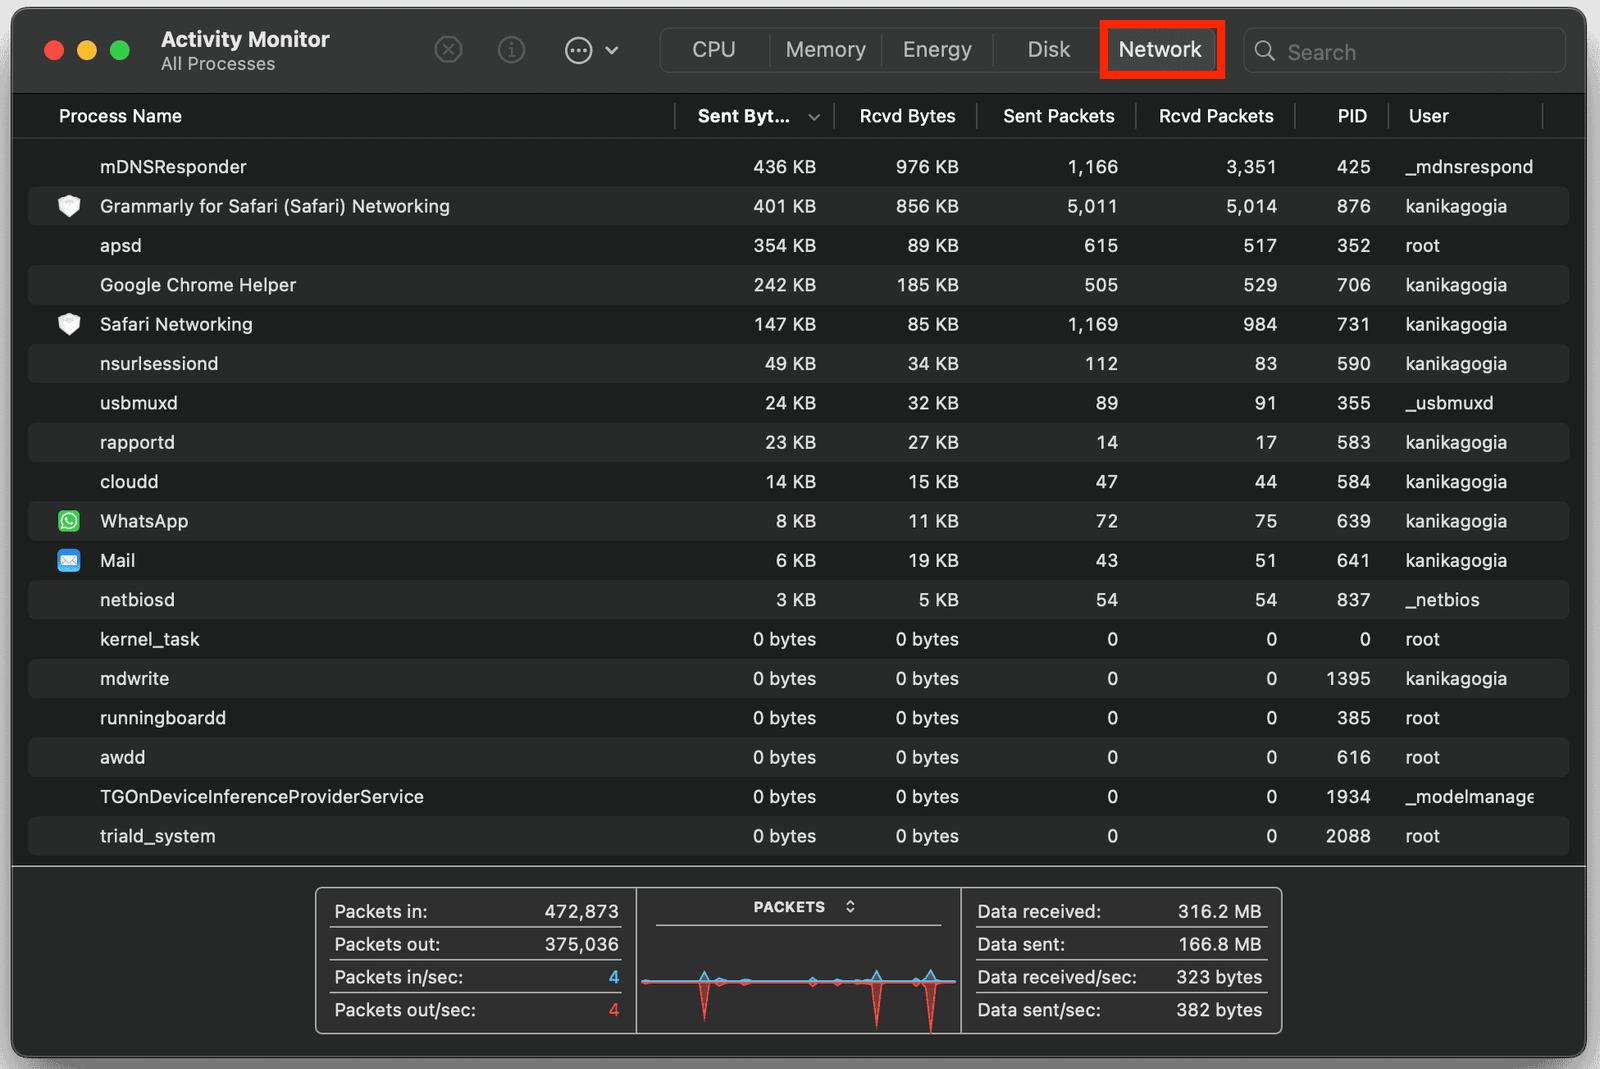Select the awdd process
Image resolution: width=1600 pixels, height=1069 pixels.
[x=122, y=757]
